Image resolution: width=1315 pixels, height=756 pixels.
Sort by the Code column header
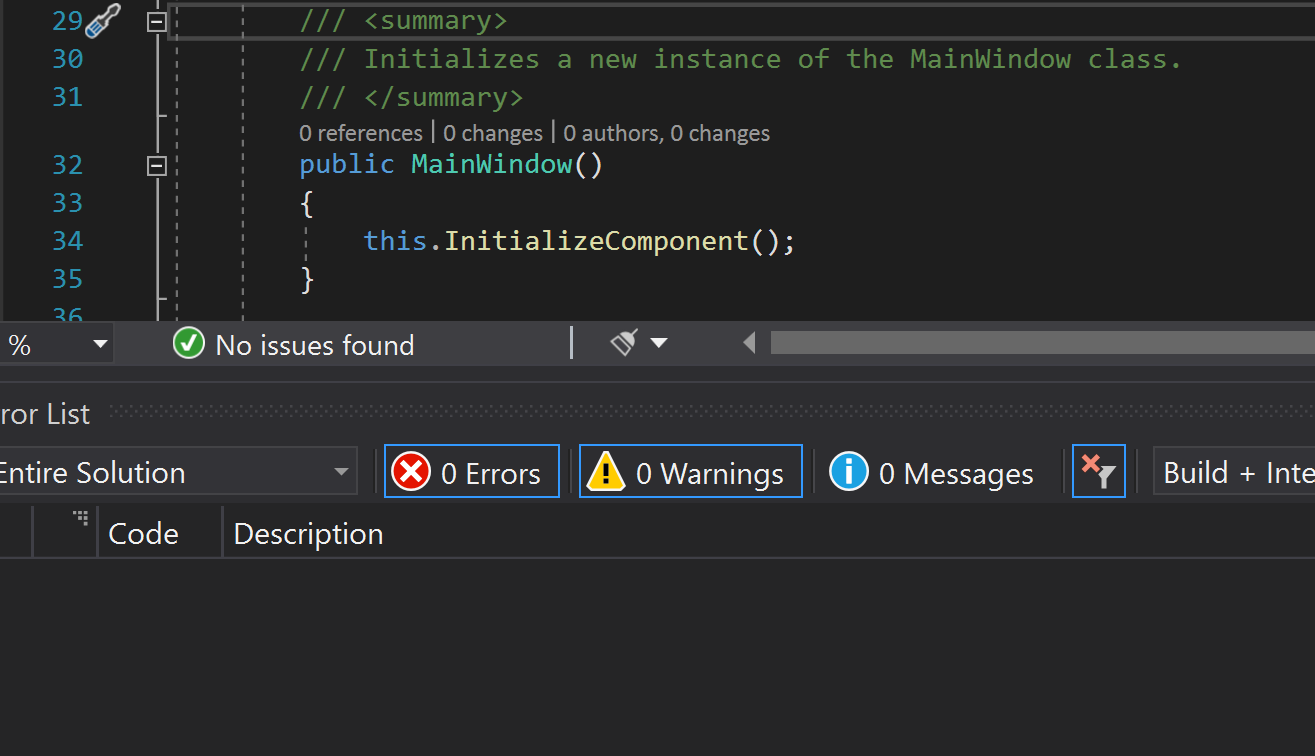tap(144, 534)
